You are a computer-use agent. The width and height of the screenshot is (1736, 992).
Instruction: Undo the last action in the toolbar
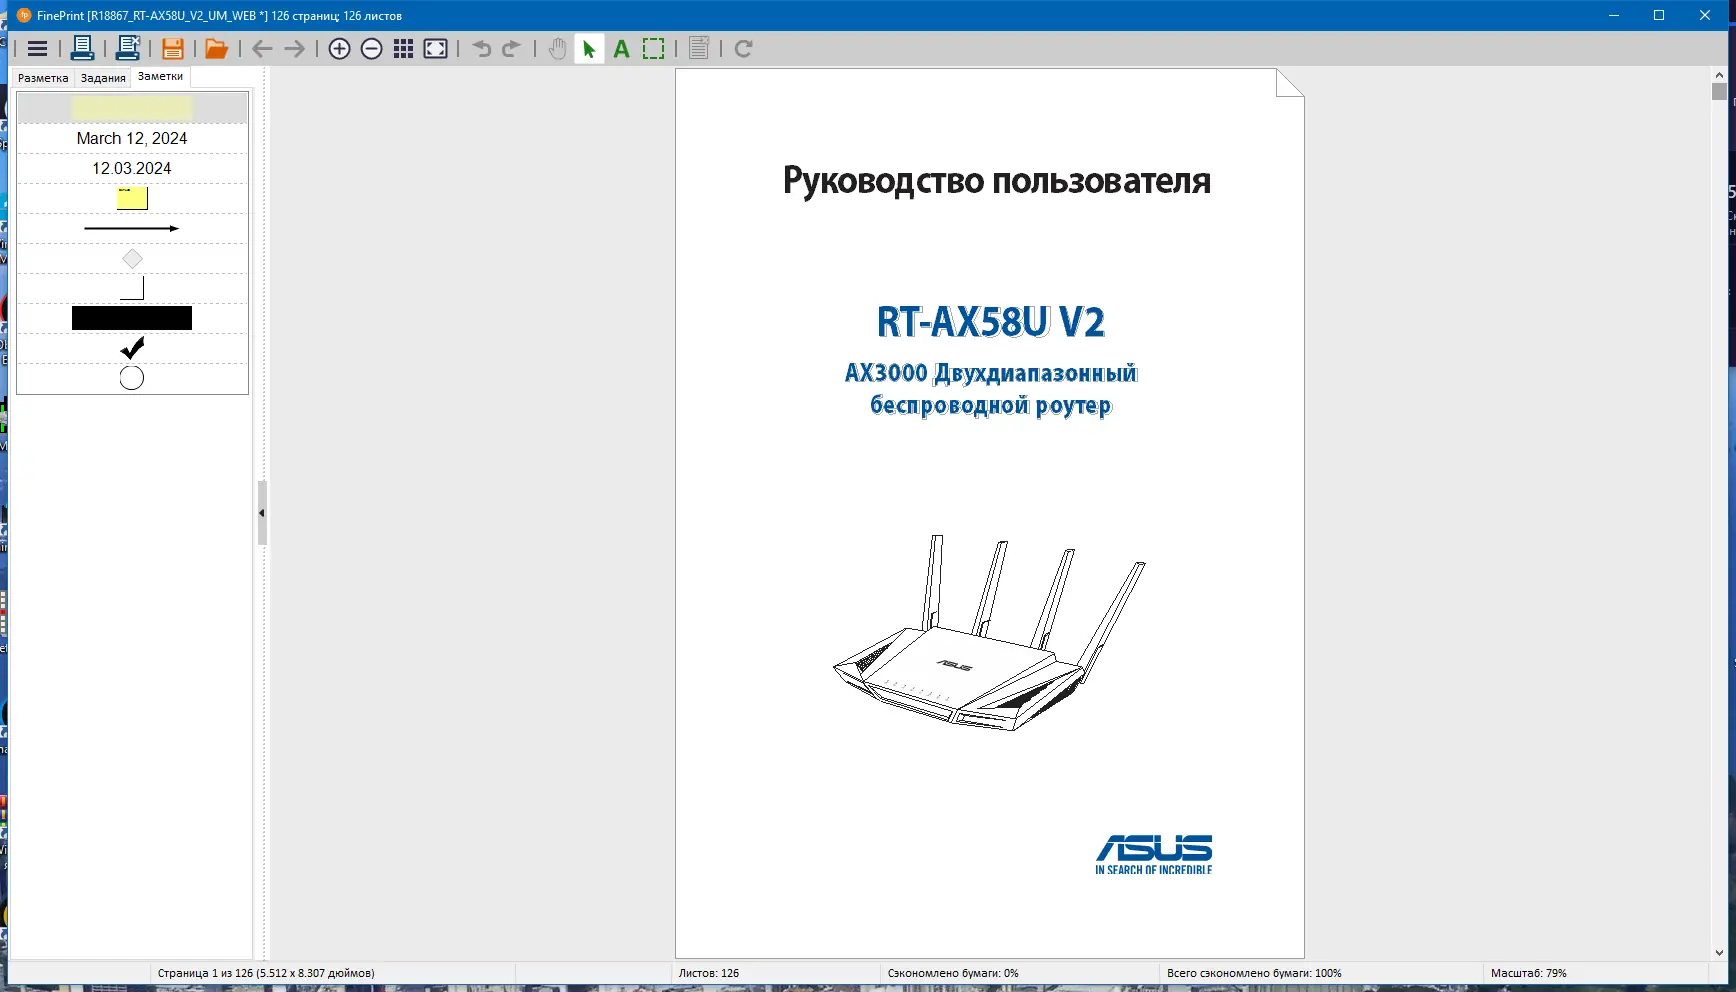tap(481, 49)
